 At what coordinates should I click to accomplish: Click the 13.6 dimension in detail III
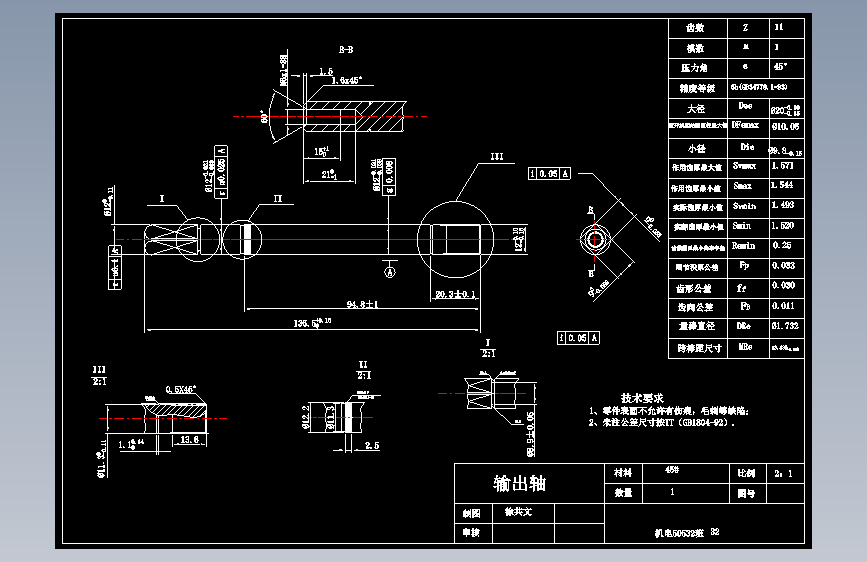(190, 440)
